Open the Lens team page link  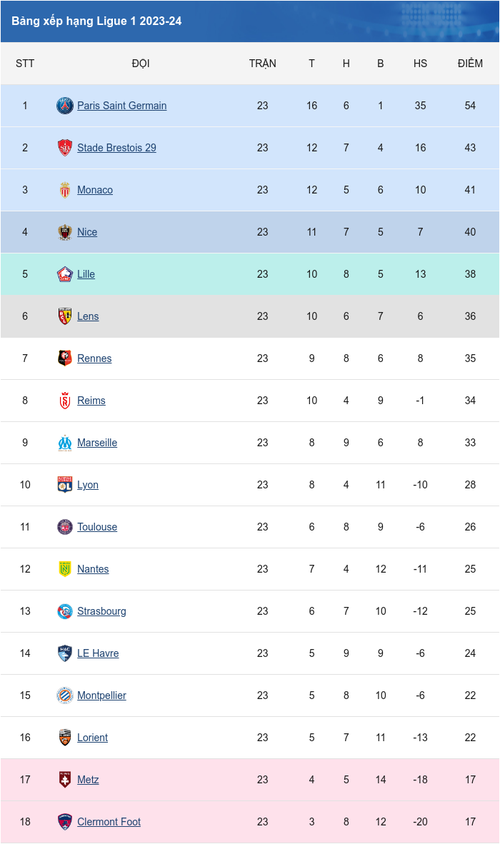click(88, 316)
